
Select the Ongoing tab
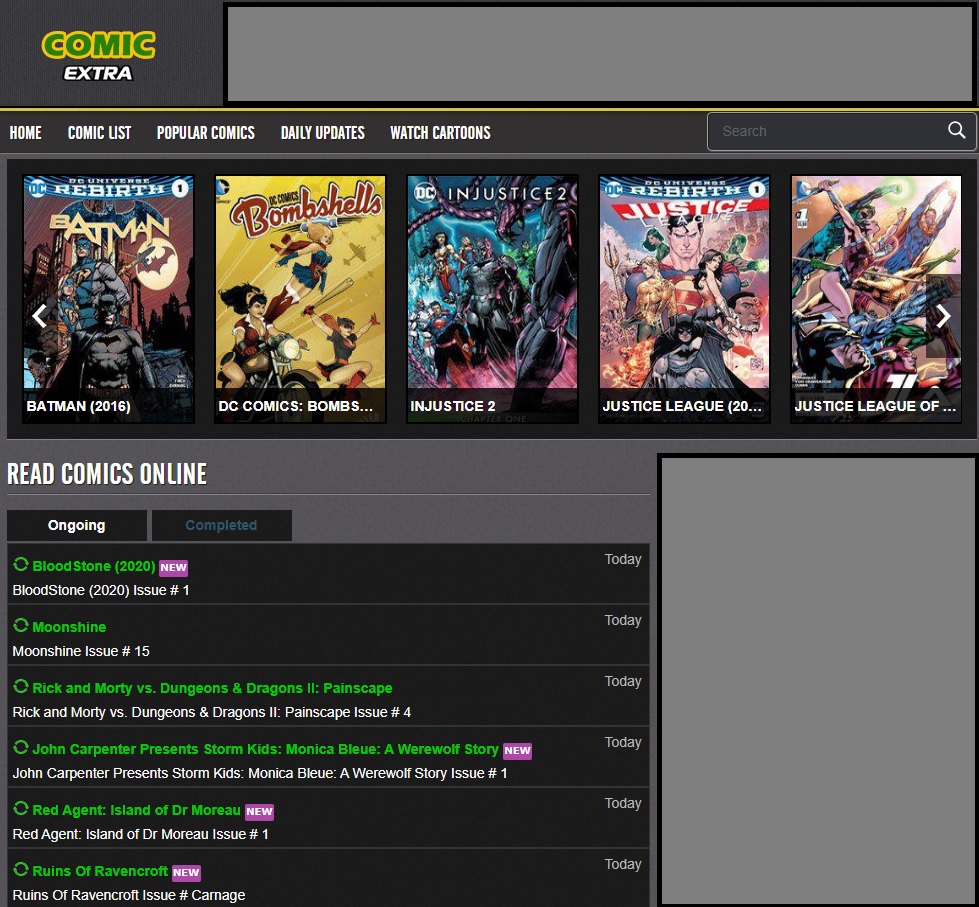click(x=77, y=525)
